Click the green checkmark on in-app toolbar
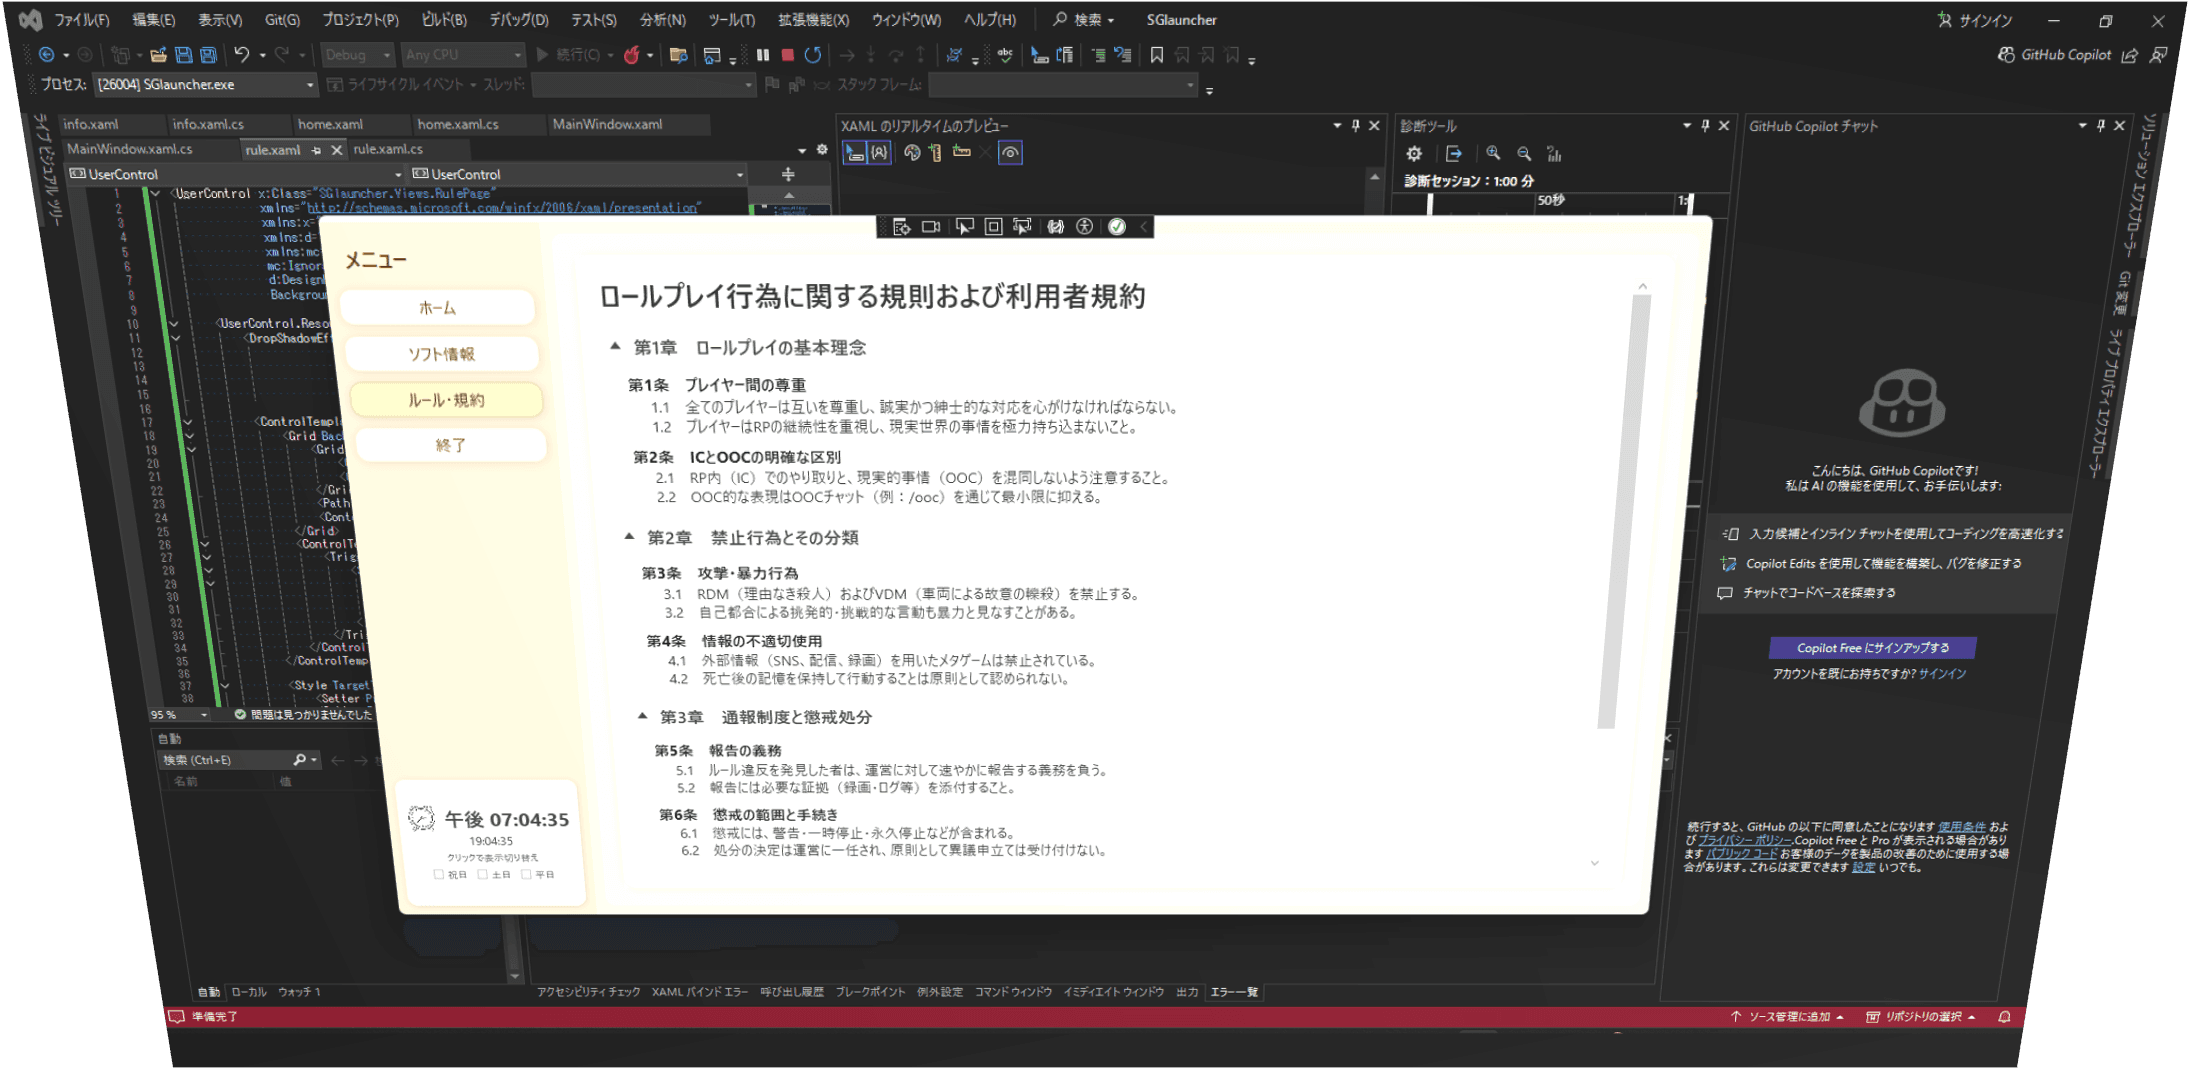Screen dimensions: 2190x1069 (x=1117, y=227)
